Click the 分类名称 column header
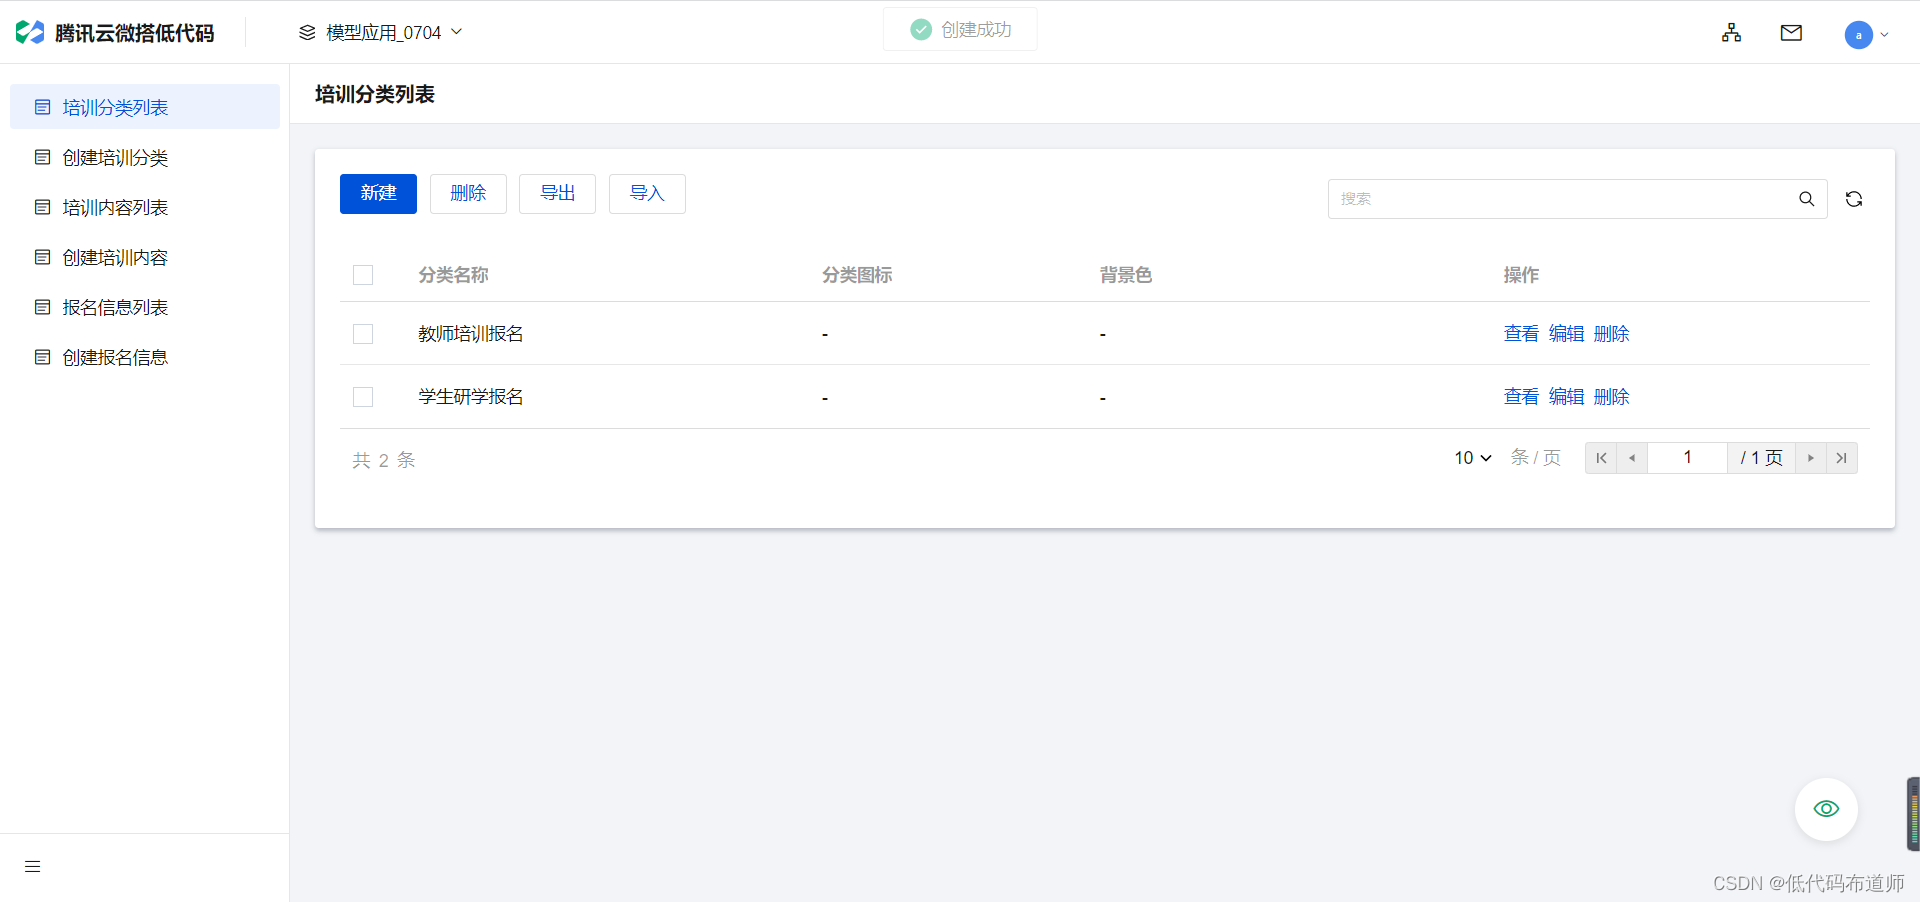Screen dimensions: 1920x902 tap(453, 275)
